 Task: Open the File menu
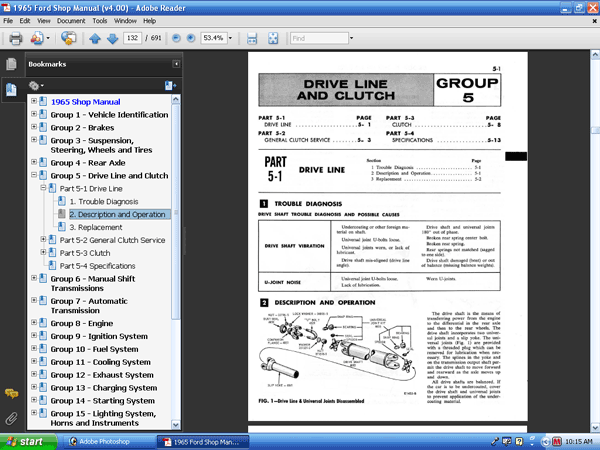[8, 21]
